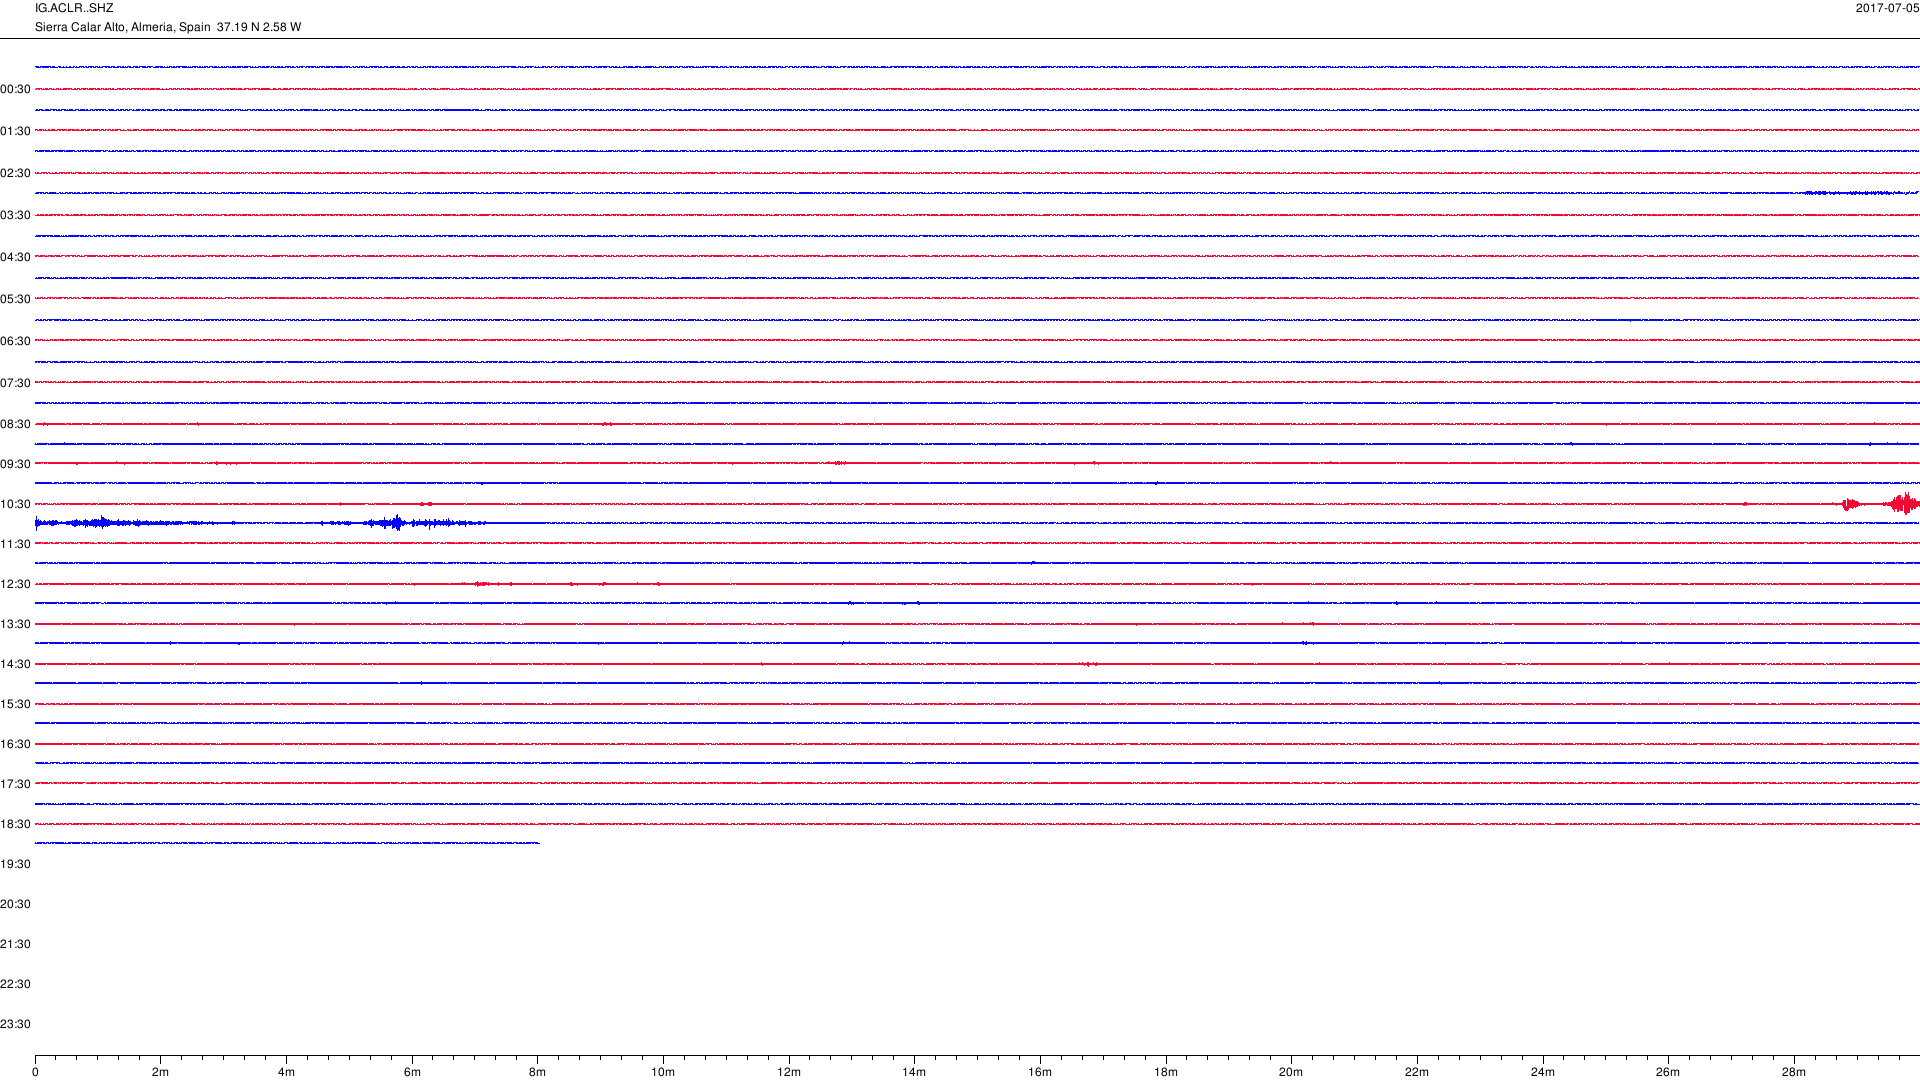Click the 22m axis tick label
The width and height of the screenshot is (1920, 1080).
tap(1417, 1072)
